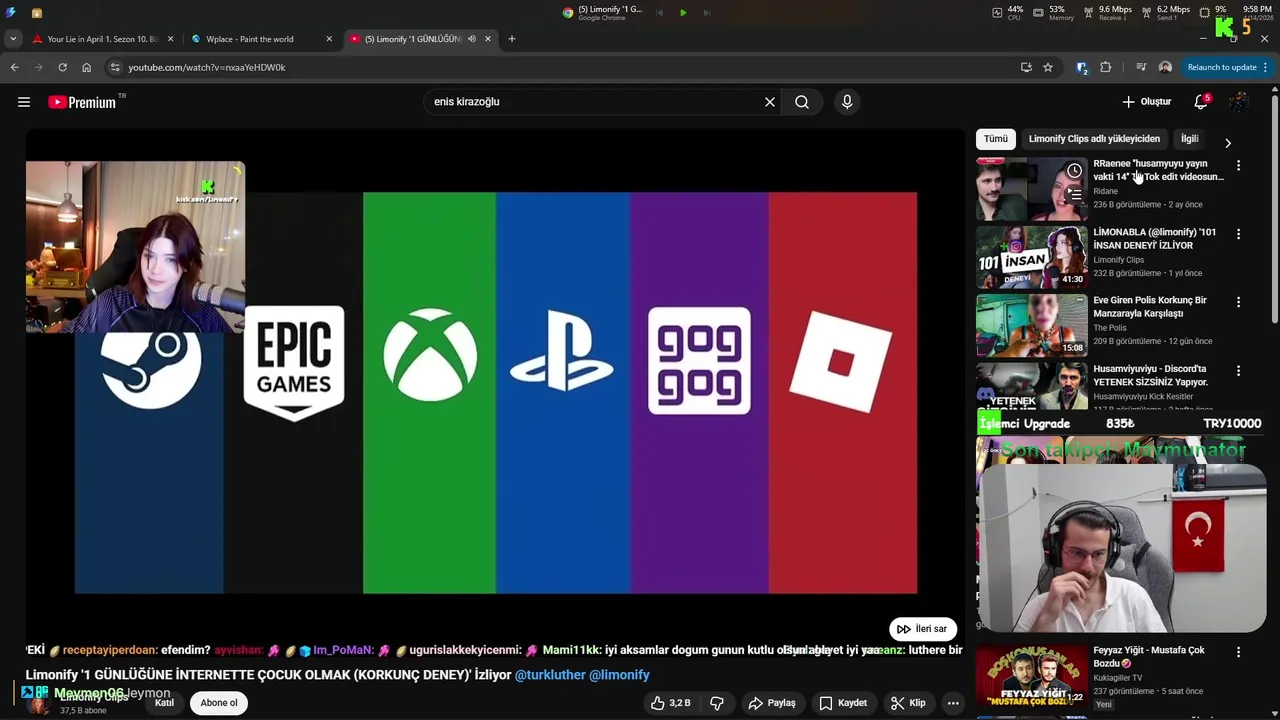The height and width of the screenshot is (720, 1280).
Task: View site information next to URL
Action: (x=115, y=67)
